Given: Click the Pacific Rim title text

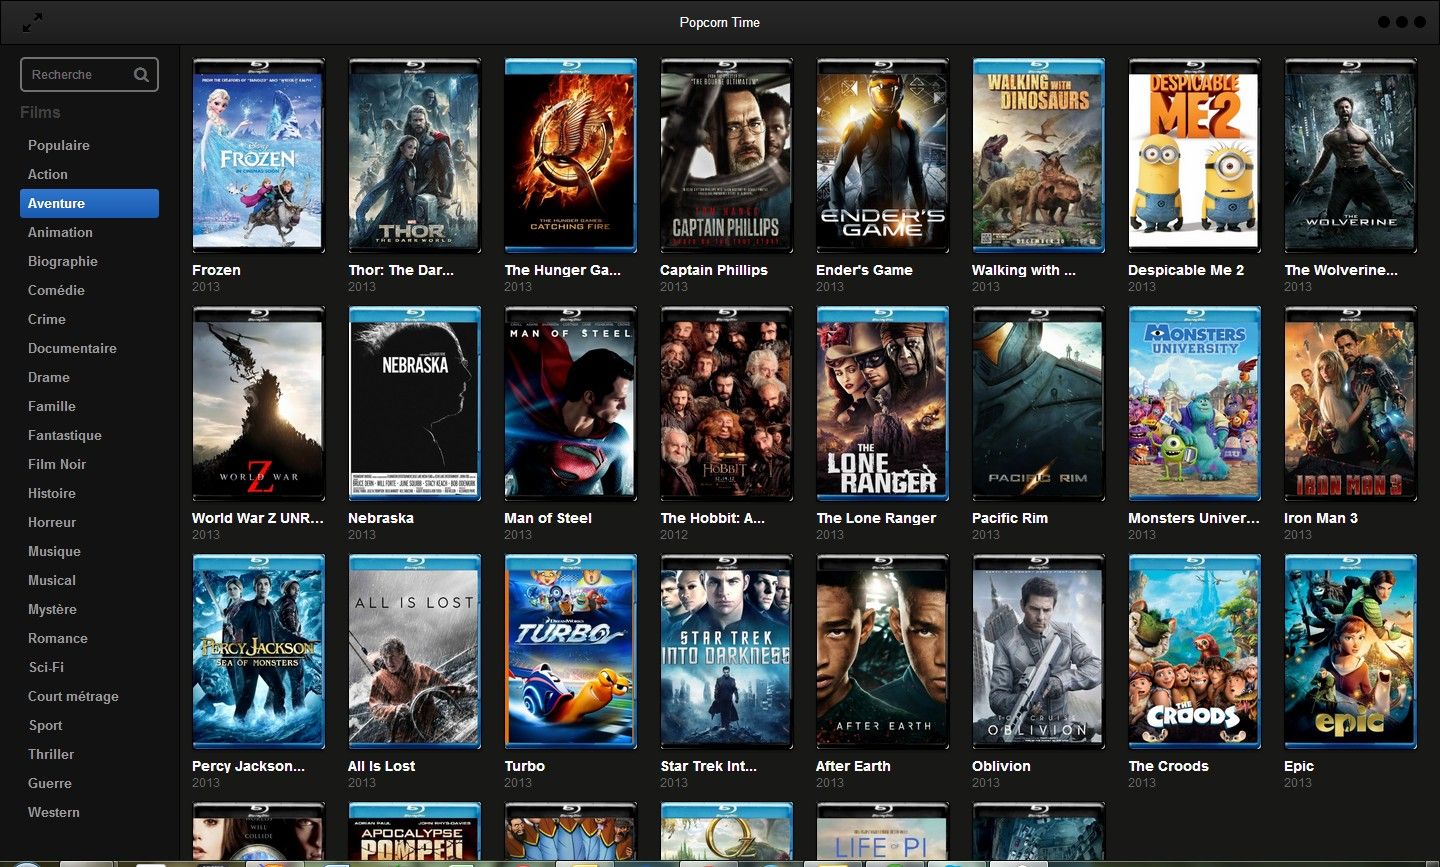Looking at the screenshot, I should [1010, 518].
